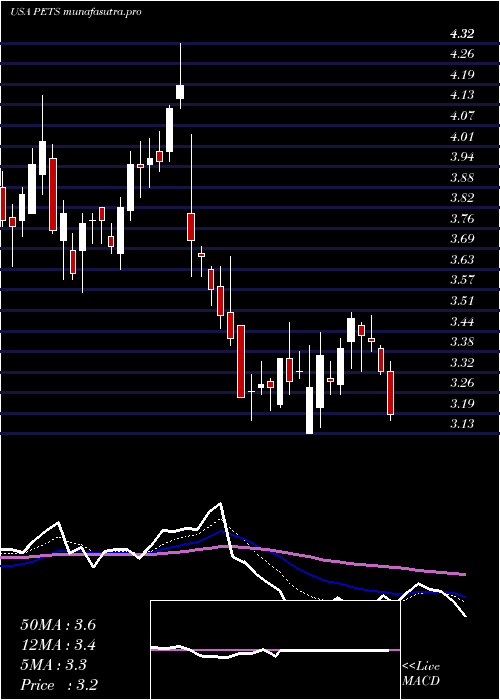Click the 3.51 price axis label

462,300
